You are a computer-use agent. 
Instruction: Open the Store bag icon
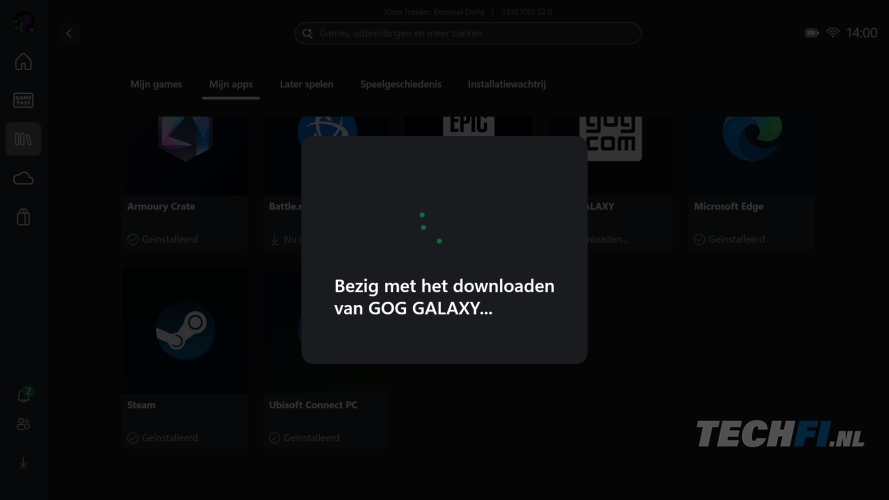23,217
